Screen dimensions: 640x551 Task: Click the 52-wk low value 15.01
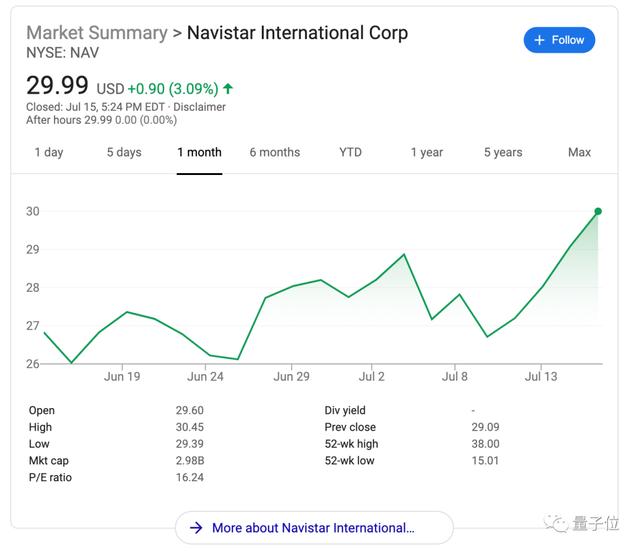(x=485, y=460)
